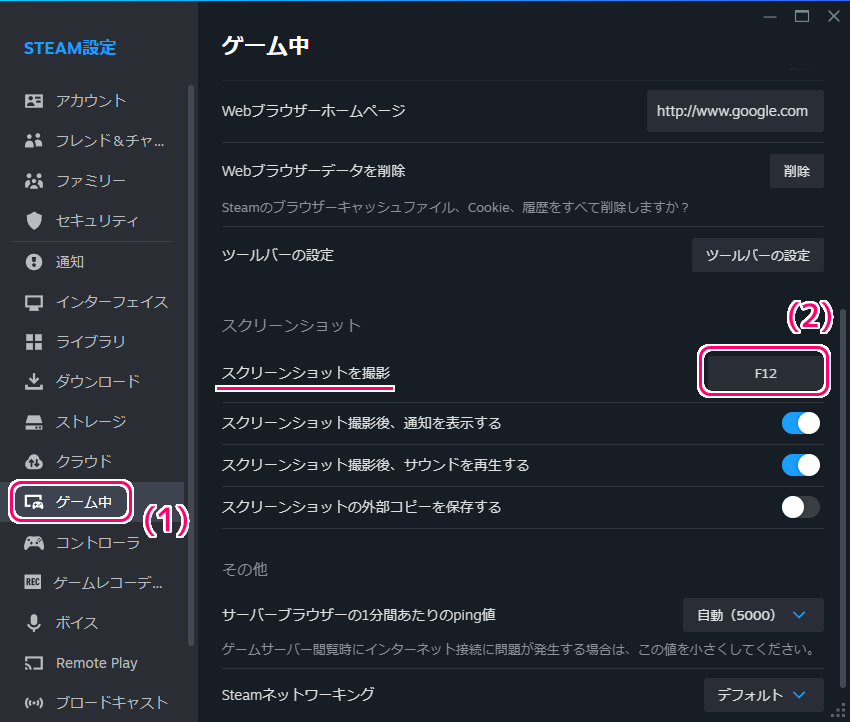Viewport: 850px width, 722px height.
Task: Open ライブラリ settings
Action: coord(91,342)
